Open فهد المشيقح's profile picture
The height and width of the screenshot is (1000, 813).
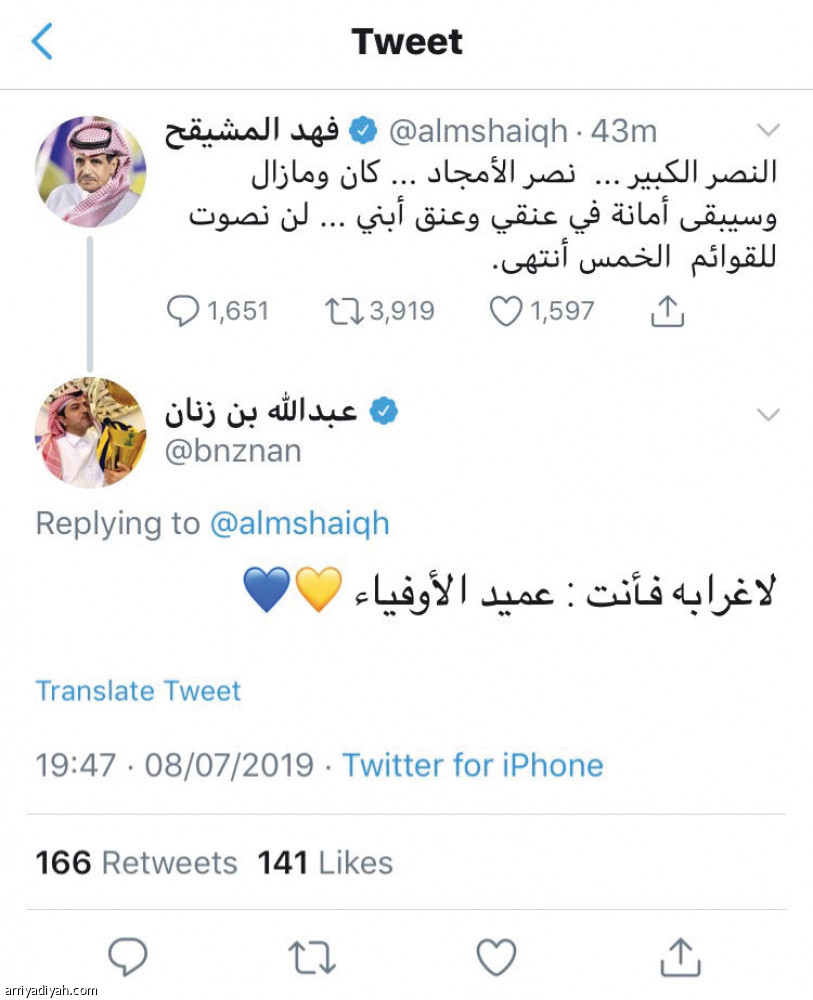[x=90, y=170]
